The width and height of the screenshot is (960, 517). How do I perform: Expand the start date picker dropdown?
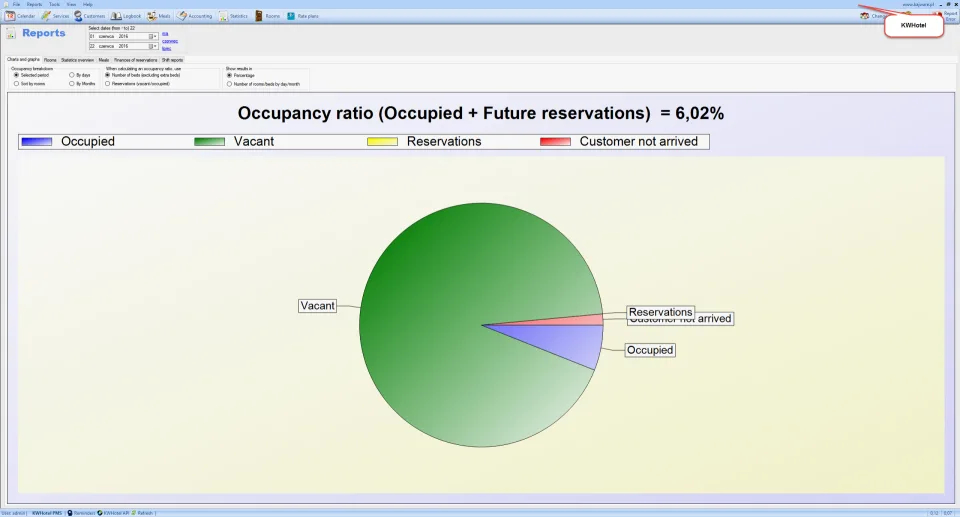pos(155,37)
